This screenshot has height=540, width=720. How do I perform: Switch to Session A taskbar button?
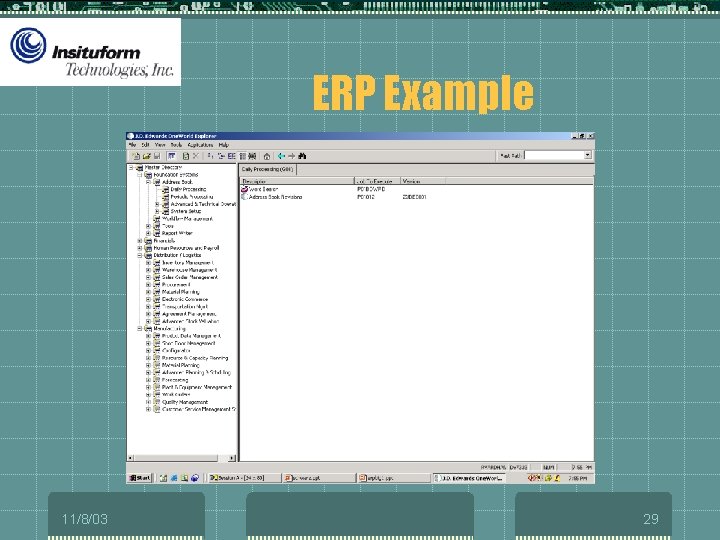pyautogui.click(x=244, y=478)
